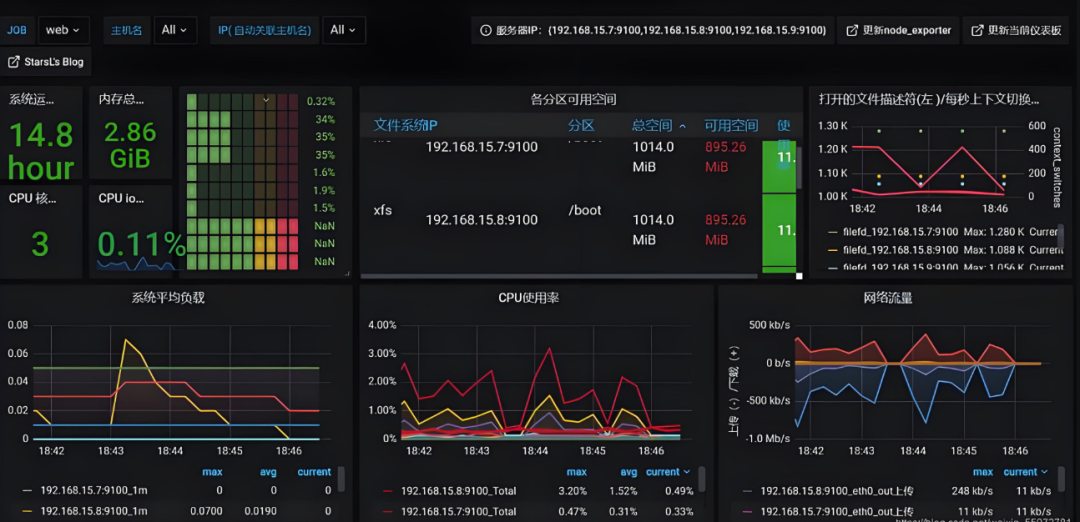This screenshot has width=1080, height=522.
Task: Click the CPU core count 3
Action: point(41,244)
